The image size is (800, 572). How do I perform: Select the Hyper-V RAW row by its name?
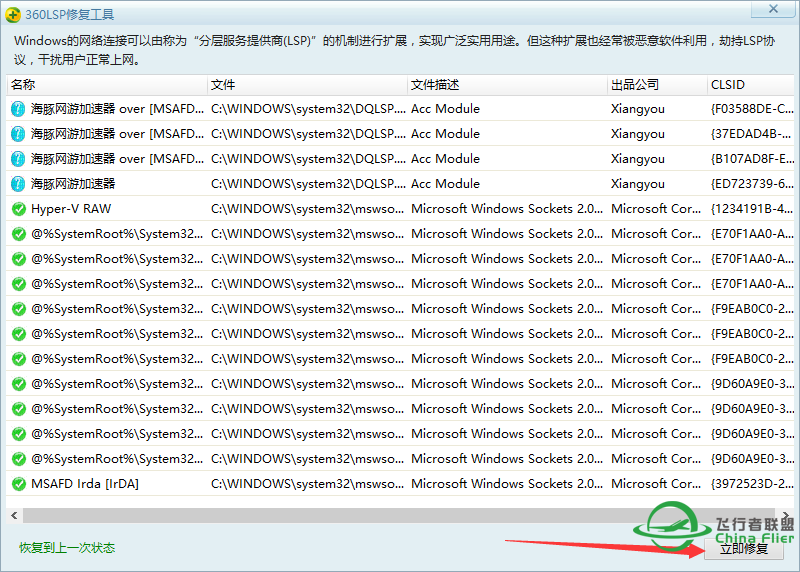(71, 209)
